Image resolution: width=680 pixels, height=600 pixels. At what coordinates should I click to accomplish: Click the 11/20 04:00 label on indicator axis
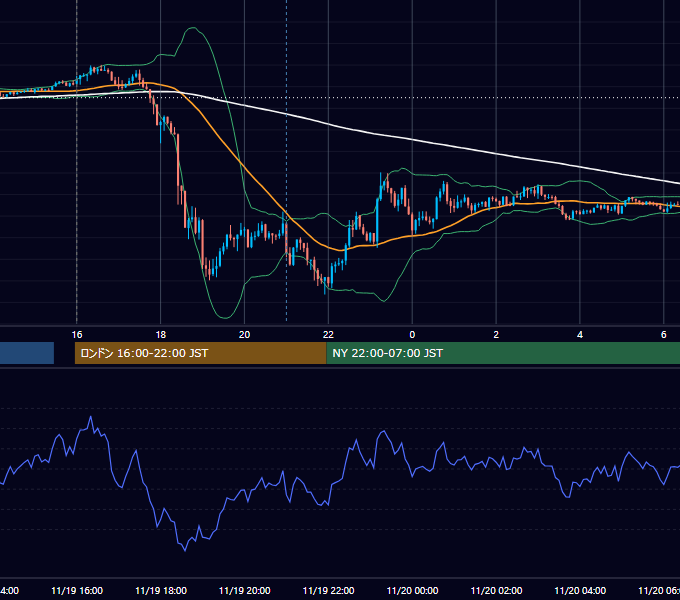coord(580,590)
